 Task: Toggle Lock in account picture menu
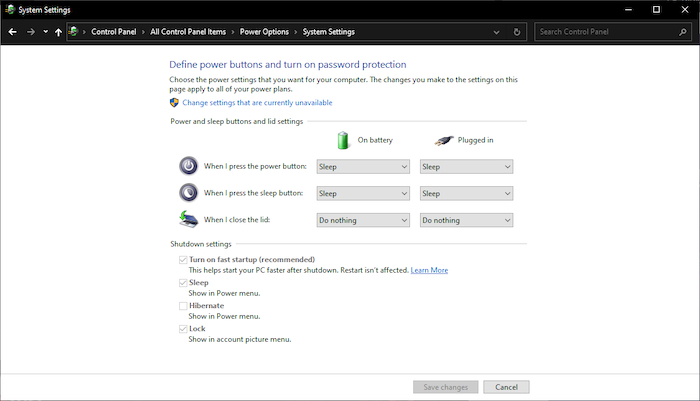pos(183,329)
